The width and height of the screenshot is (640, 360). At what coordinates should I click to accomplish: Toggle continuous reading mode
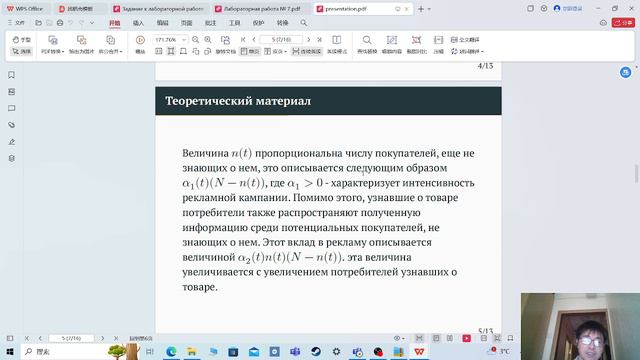[x=307, y=51]
